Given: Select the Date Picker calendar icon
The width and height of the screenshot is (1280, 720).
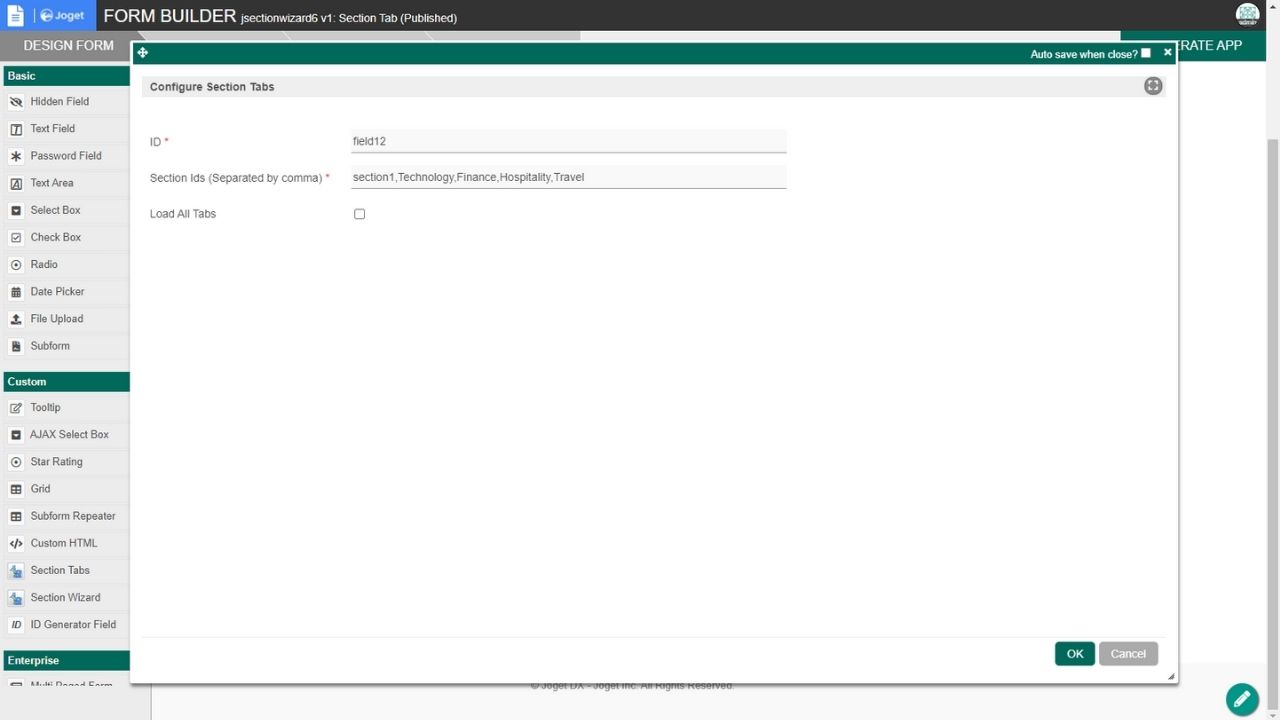Looking at the screenshot, I should (16, 292).
